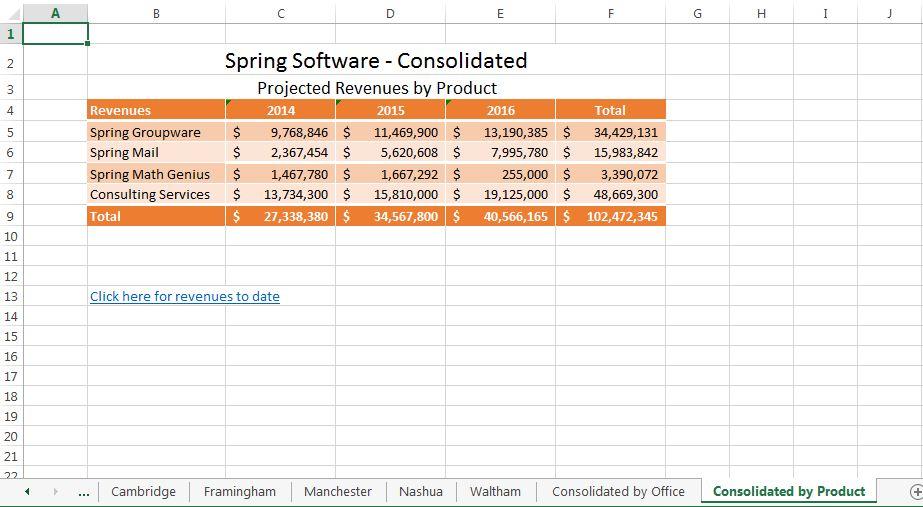Select cell with value 48,669,300
Viewport: 923px width, 507px height.
610,194
